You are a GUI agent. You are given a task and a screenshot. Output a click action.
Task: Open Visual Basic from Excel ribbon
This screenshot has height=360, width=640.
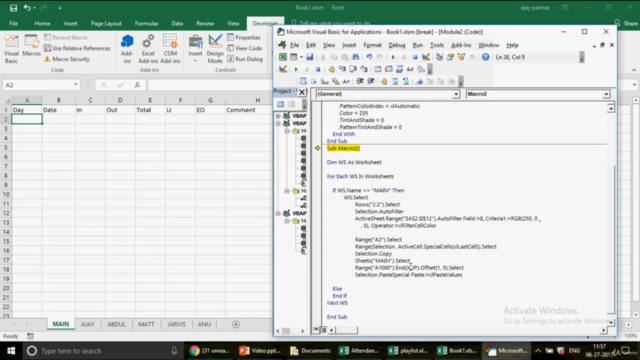11,49
